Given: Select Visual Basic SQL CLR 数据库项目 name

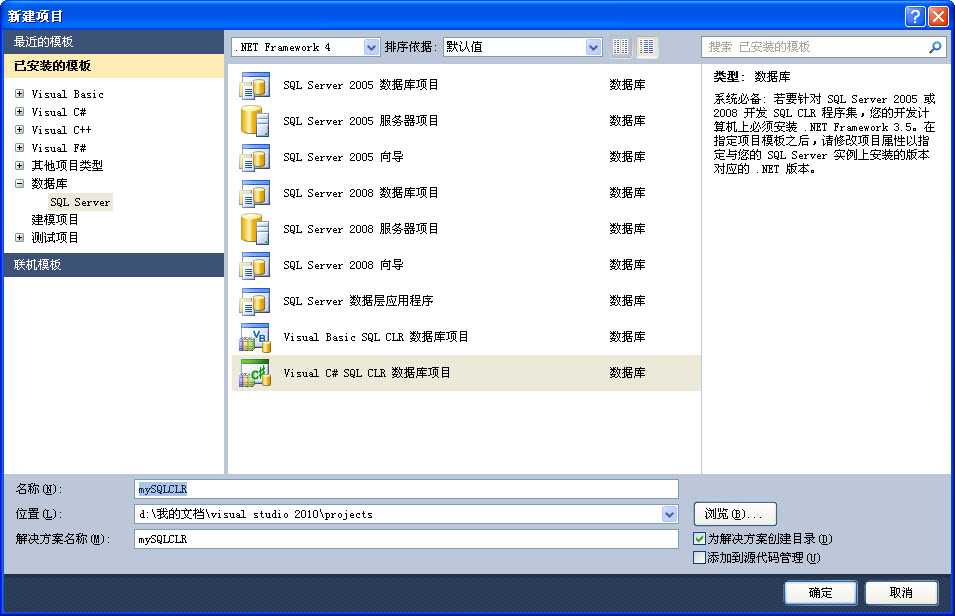Looking at the screenshot, I should coord(376,337).
